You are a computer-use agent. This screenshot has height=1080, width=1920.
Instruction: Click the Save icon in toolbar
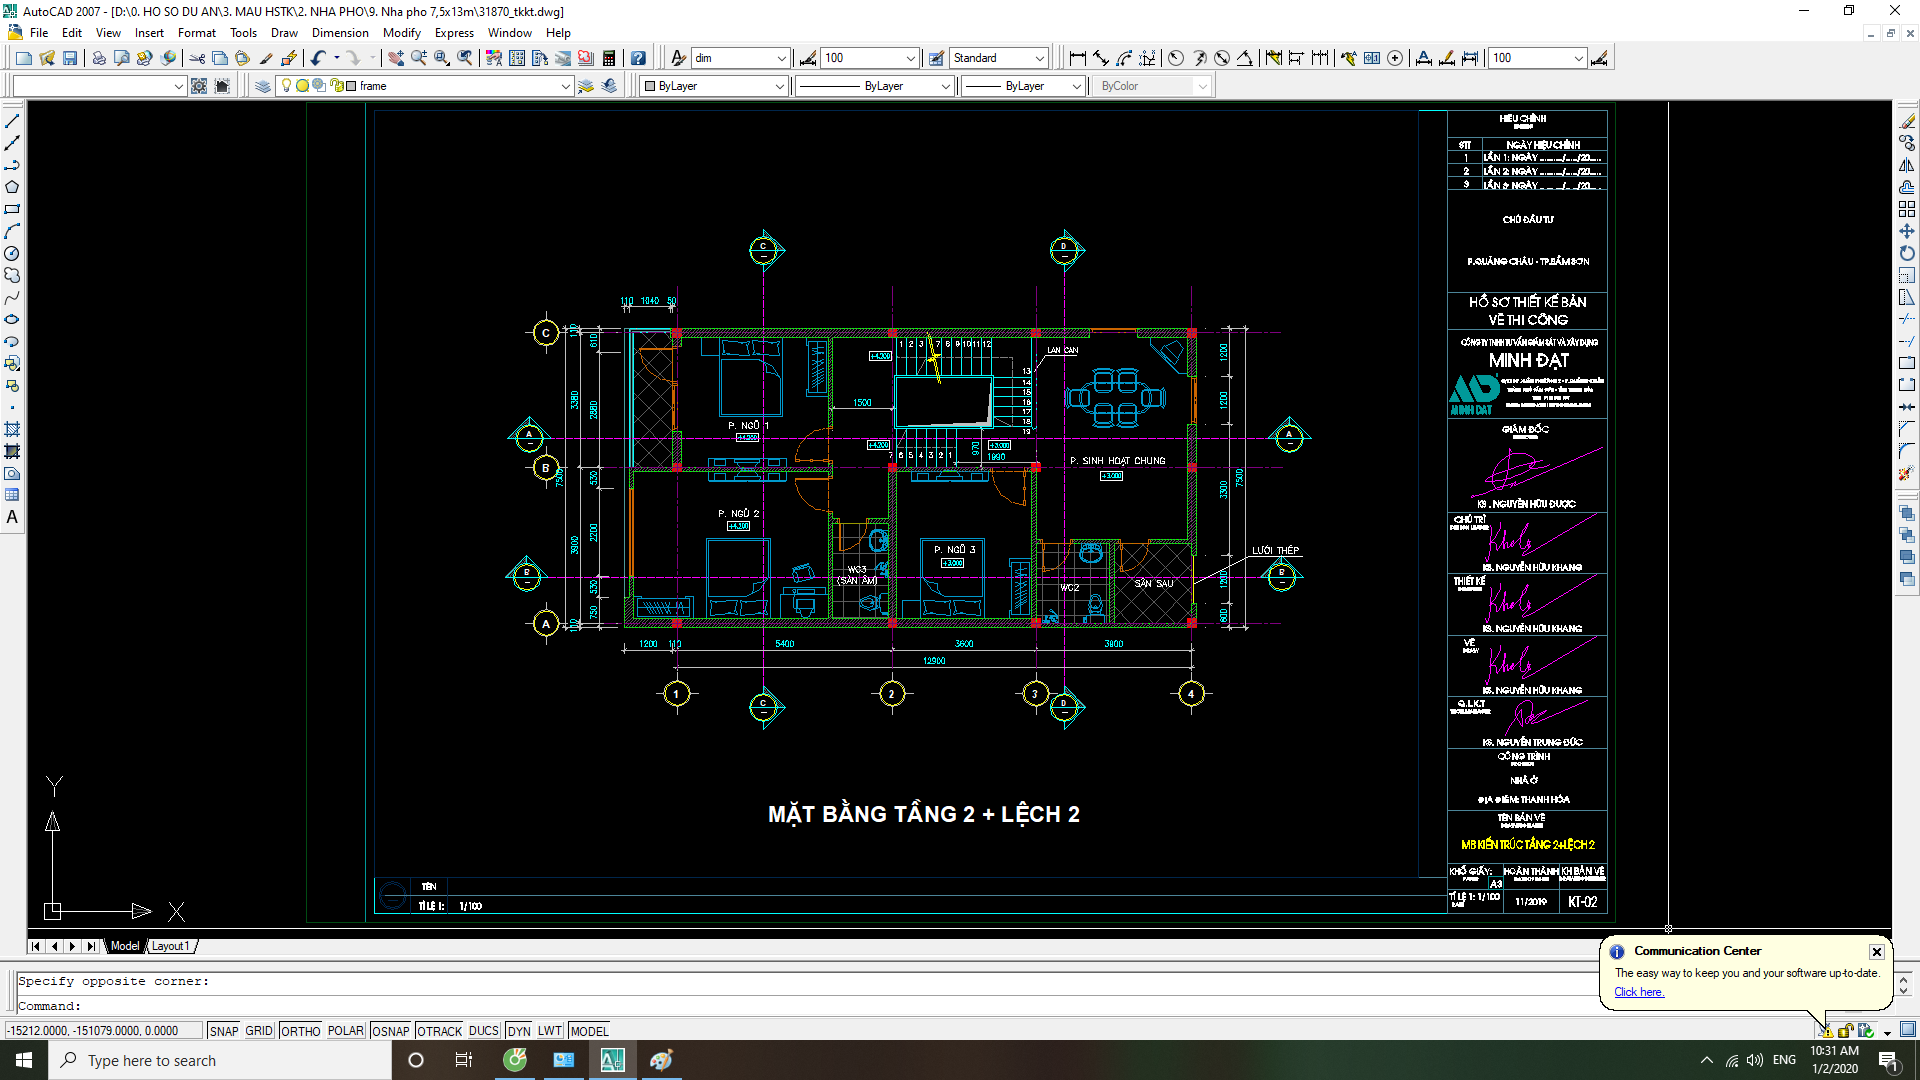click(70, 58)
